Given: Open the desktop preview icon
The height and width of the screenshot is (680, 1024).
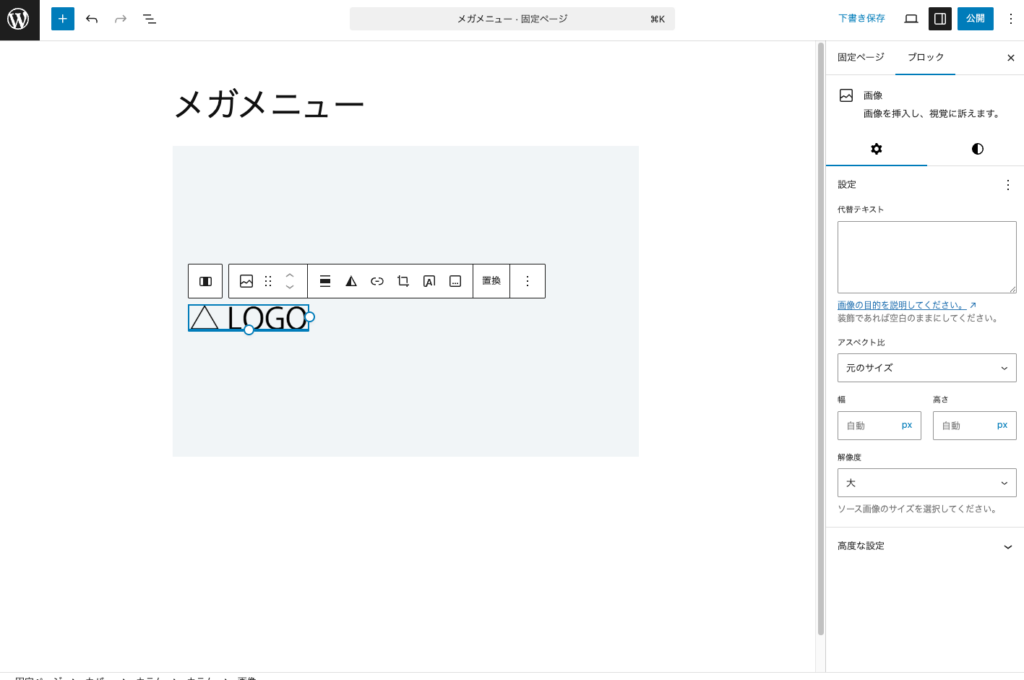Looking at the screenshot, I should [x=911, y=18].
